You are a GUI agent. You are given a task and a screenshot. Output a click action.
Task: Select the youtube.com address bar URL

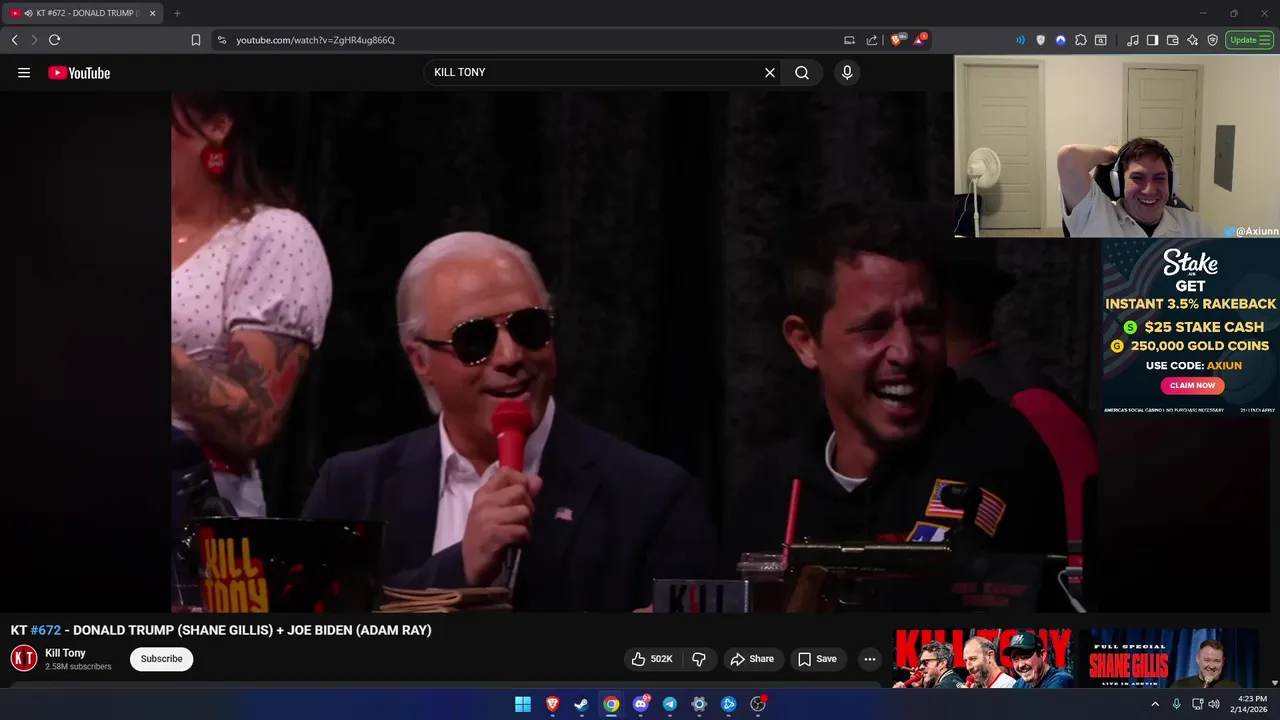pyautogui.click(x=316, y=40)
